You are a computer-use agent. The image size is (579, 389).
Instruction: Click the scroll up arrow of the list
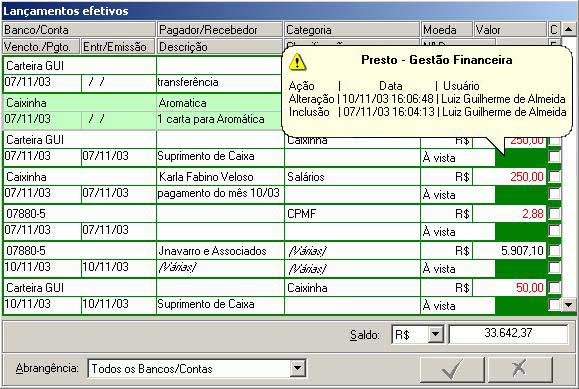click(x=569, y=29)
